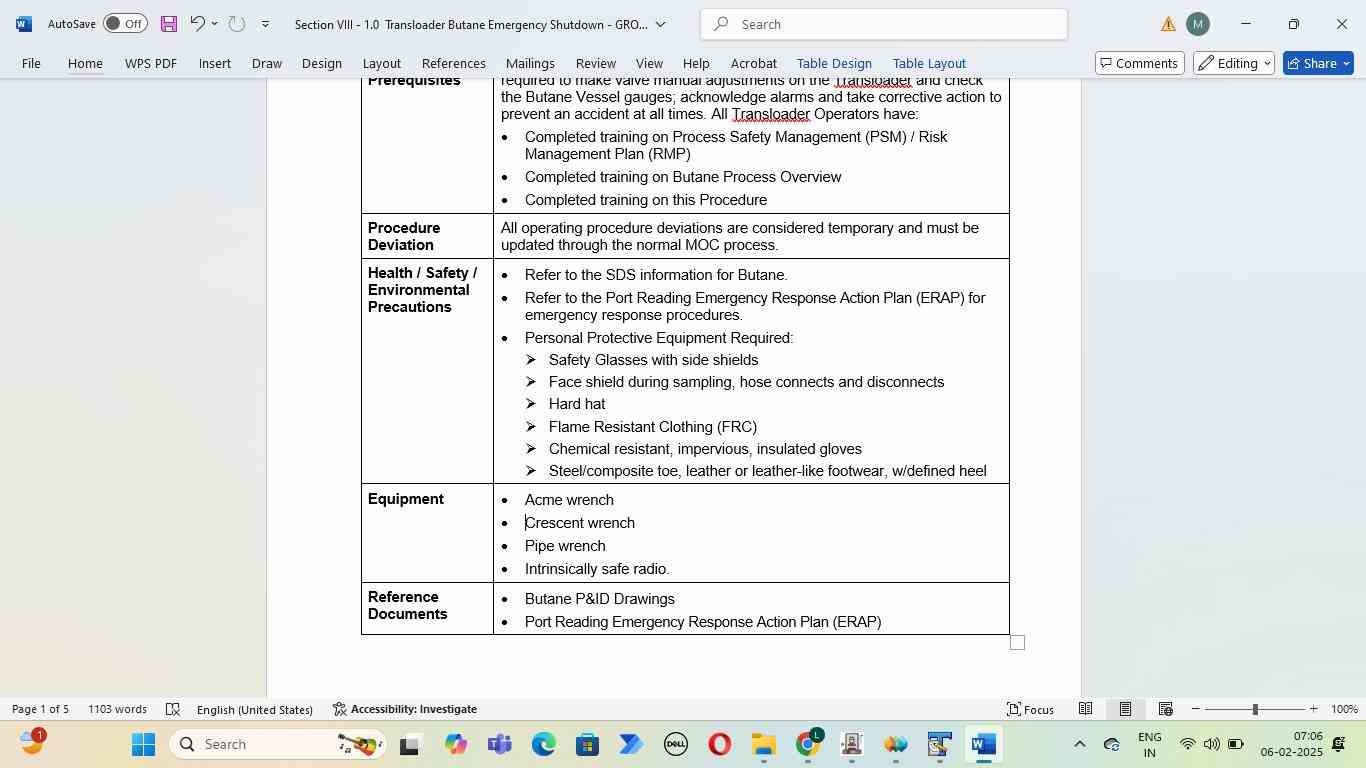Expand the document title dropdown chevron
Image resolution: width=1366 pixels, height=768 pixels.
click(660, 24)
